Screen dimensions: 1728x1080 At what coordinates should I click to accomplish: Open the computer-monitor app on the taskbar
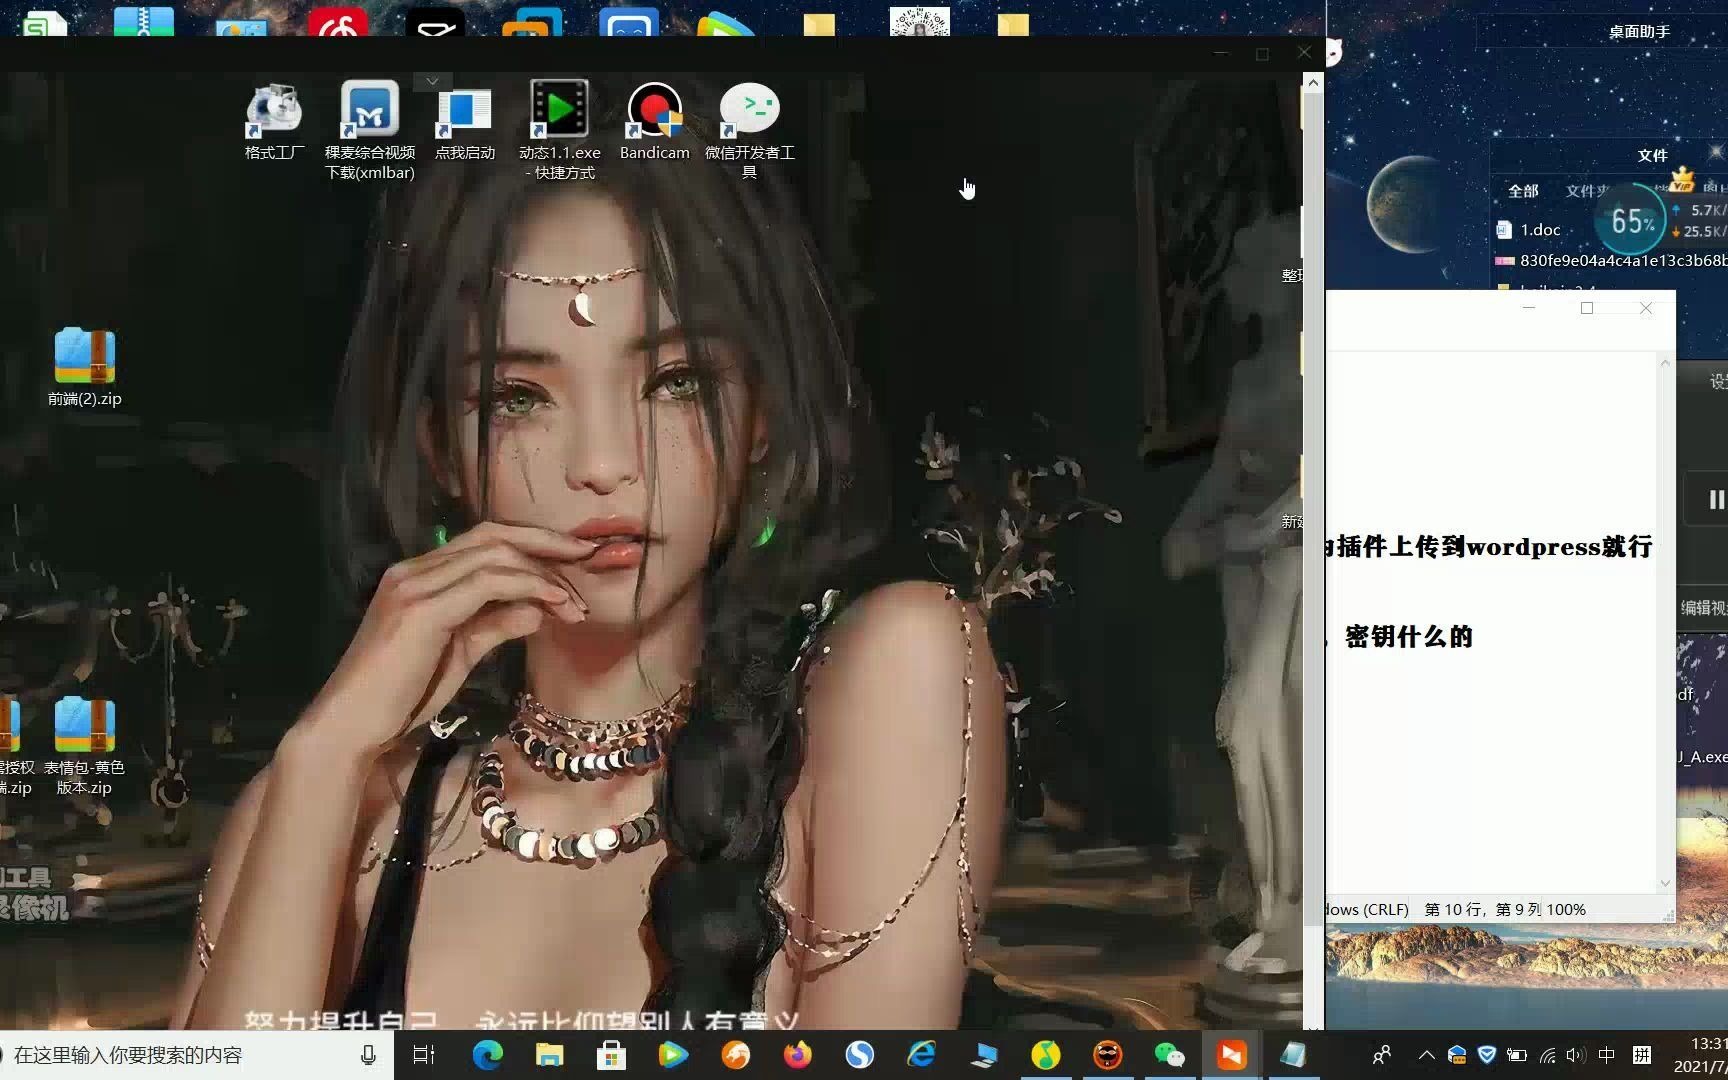[983, 1055]
